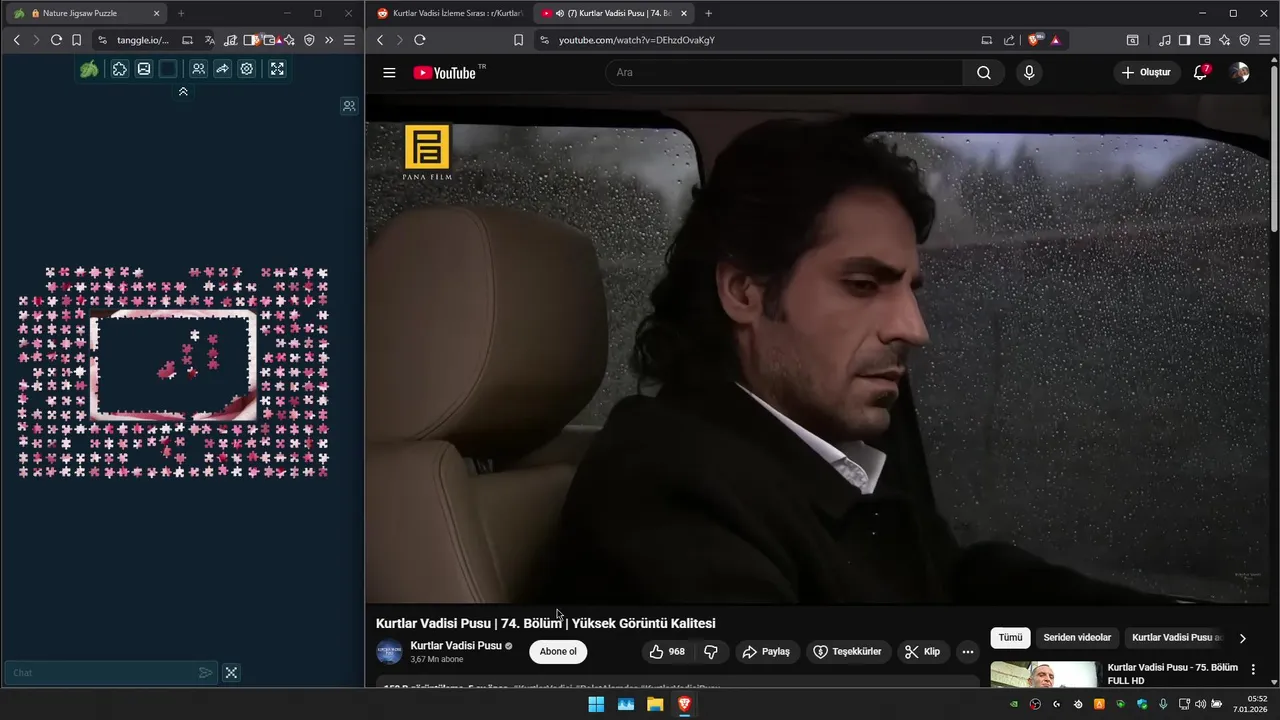Open the YouTube guide hamburger menu
The width and height of the screenshot is (1280, 720).
coord(389,72)
